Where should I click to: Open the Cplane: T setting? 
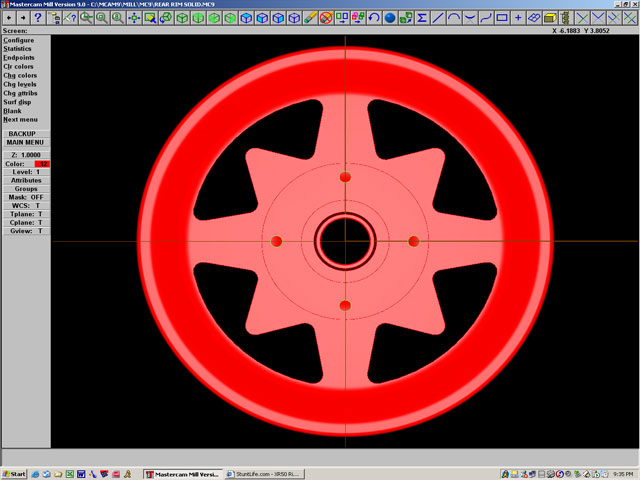(26, 222)
